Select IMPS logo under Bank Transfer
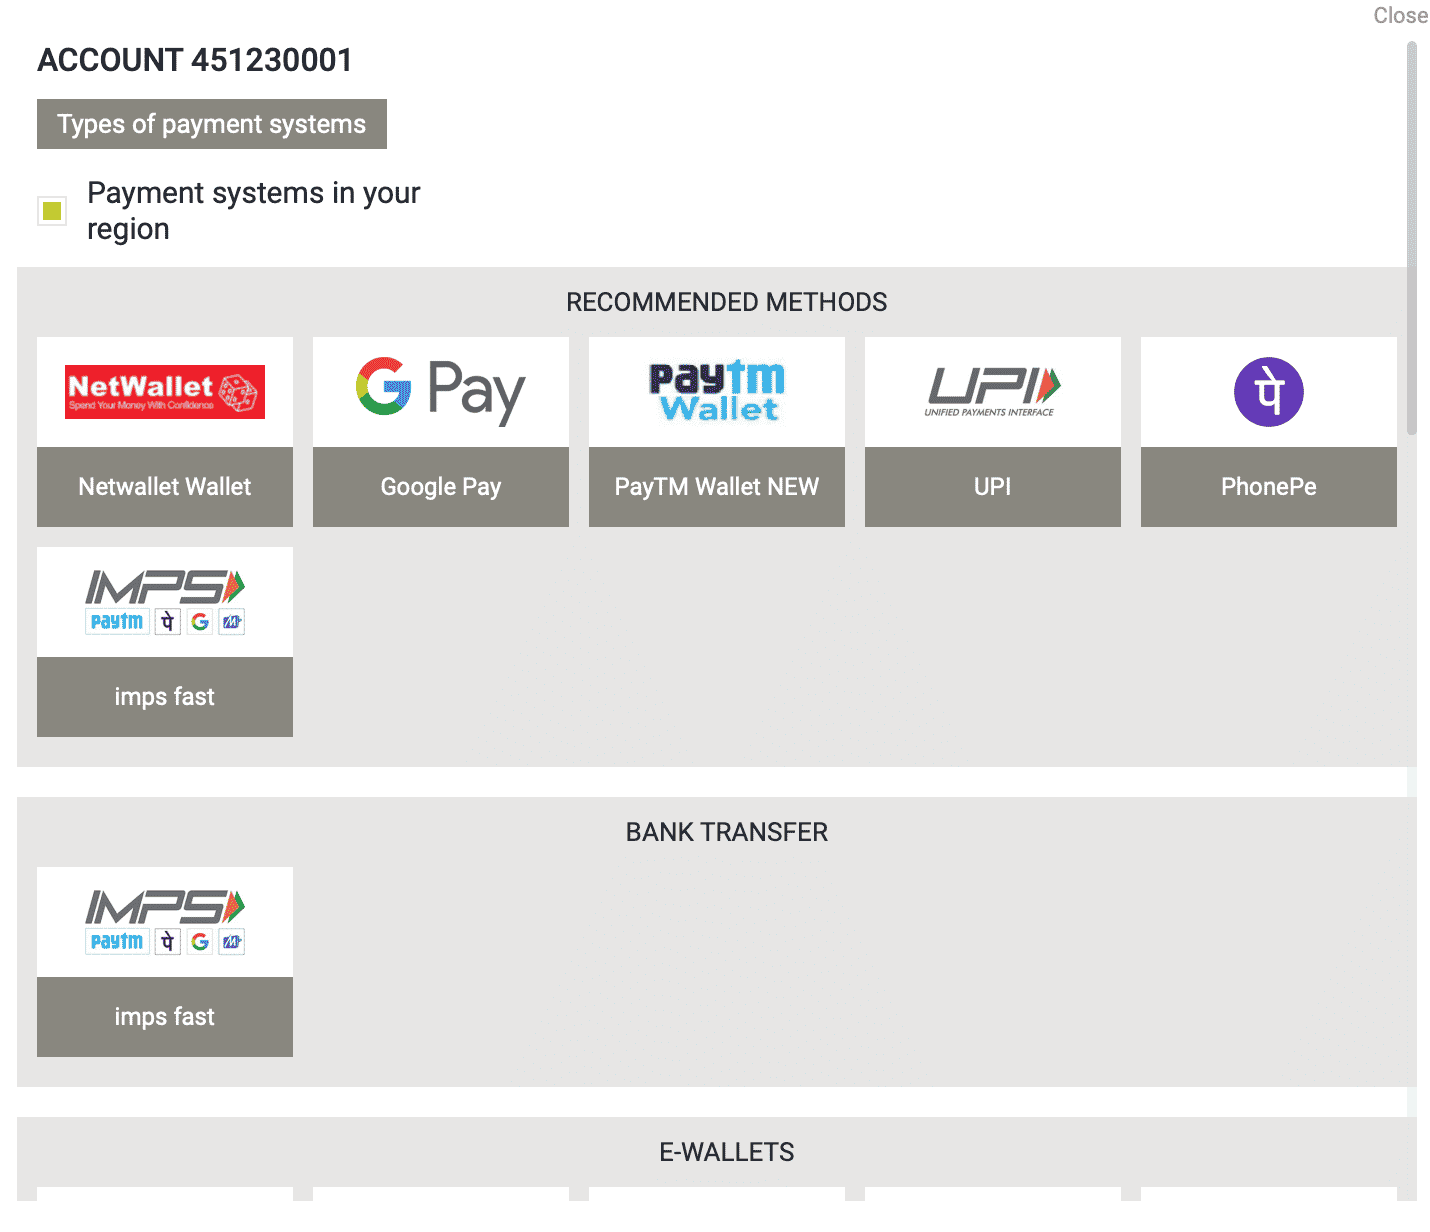The width and height of the screenshot is (1430, 1232). coord(165,922)
